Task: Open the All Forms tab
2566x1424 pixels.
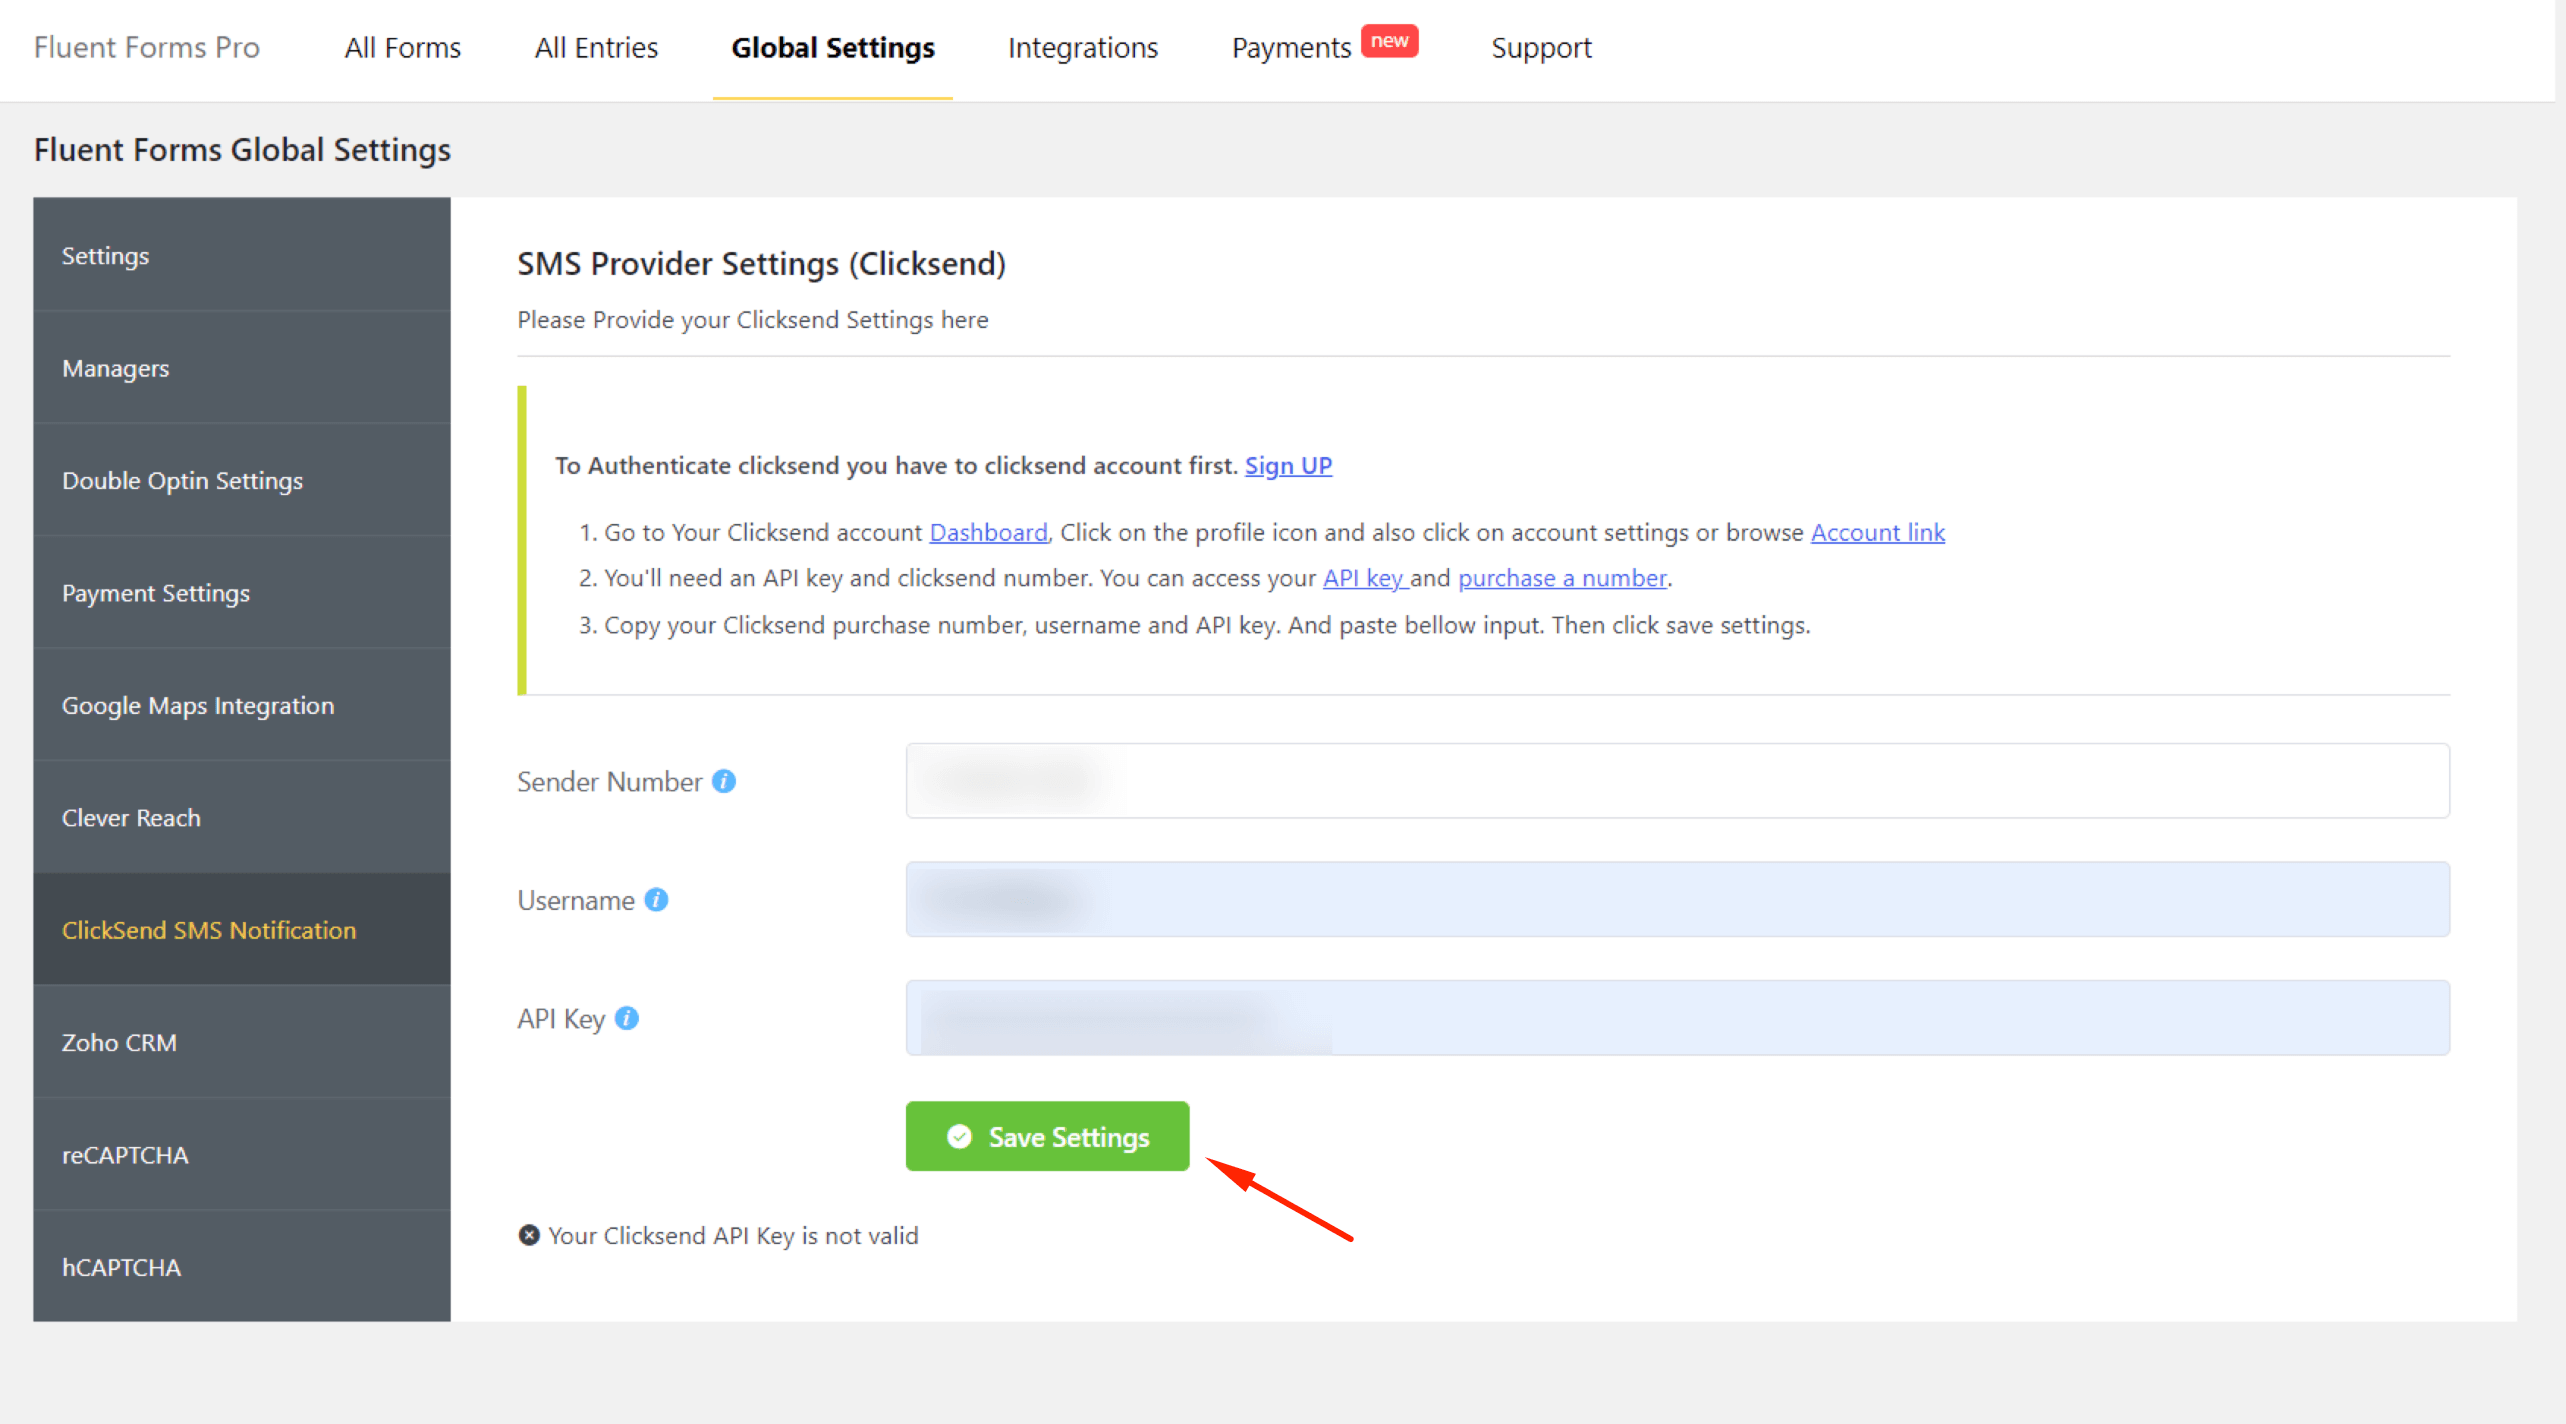Action: 402,48
